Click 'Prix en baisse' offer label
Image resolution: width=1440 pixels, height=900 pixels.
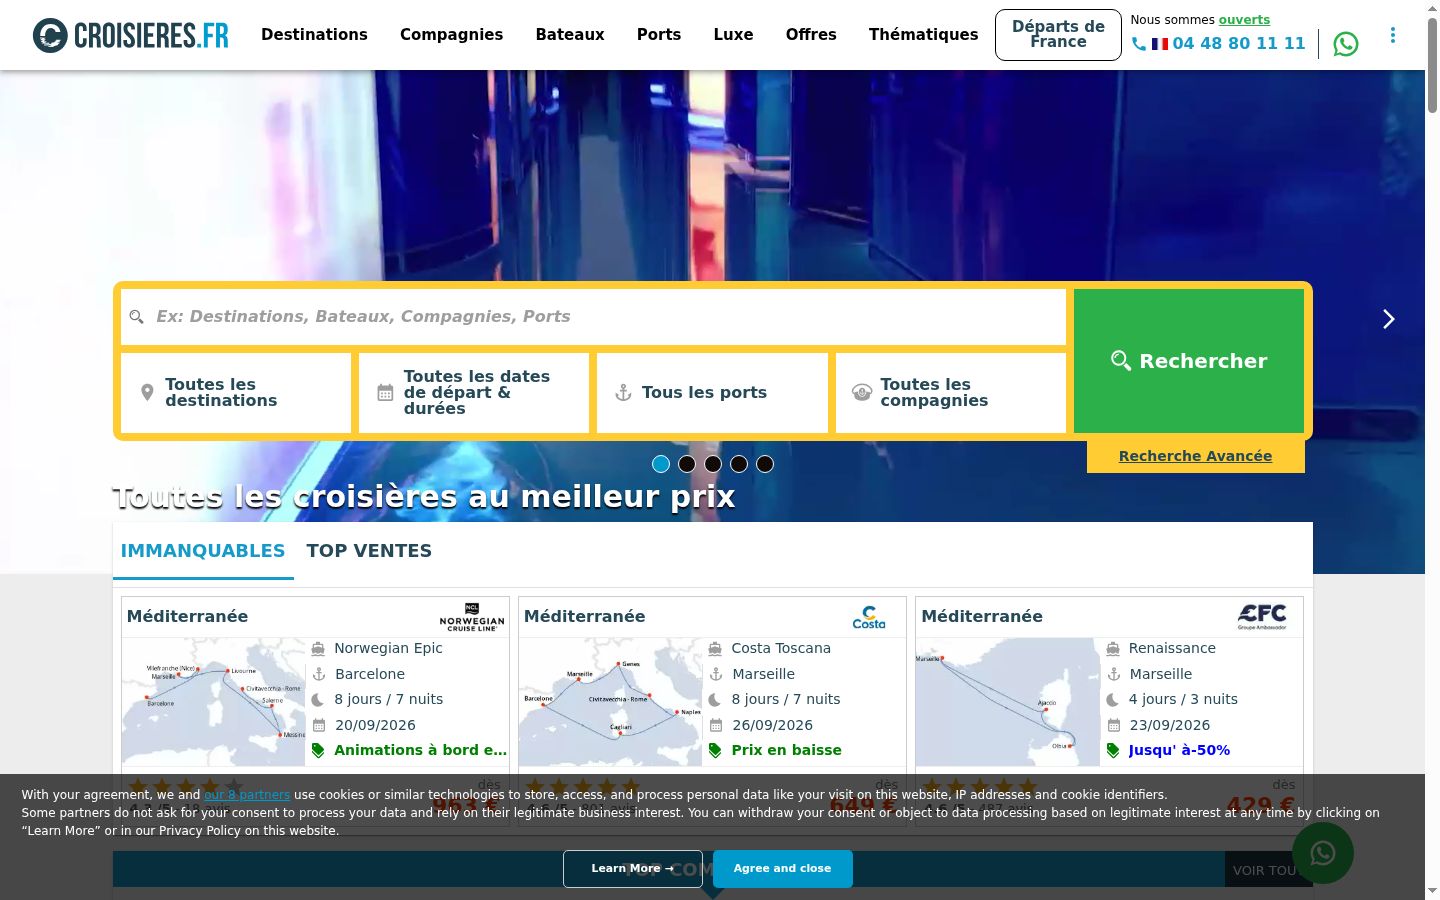point(786,751)
